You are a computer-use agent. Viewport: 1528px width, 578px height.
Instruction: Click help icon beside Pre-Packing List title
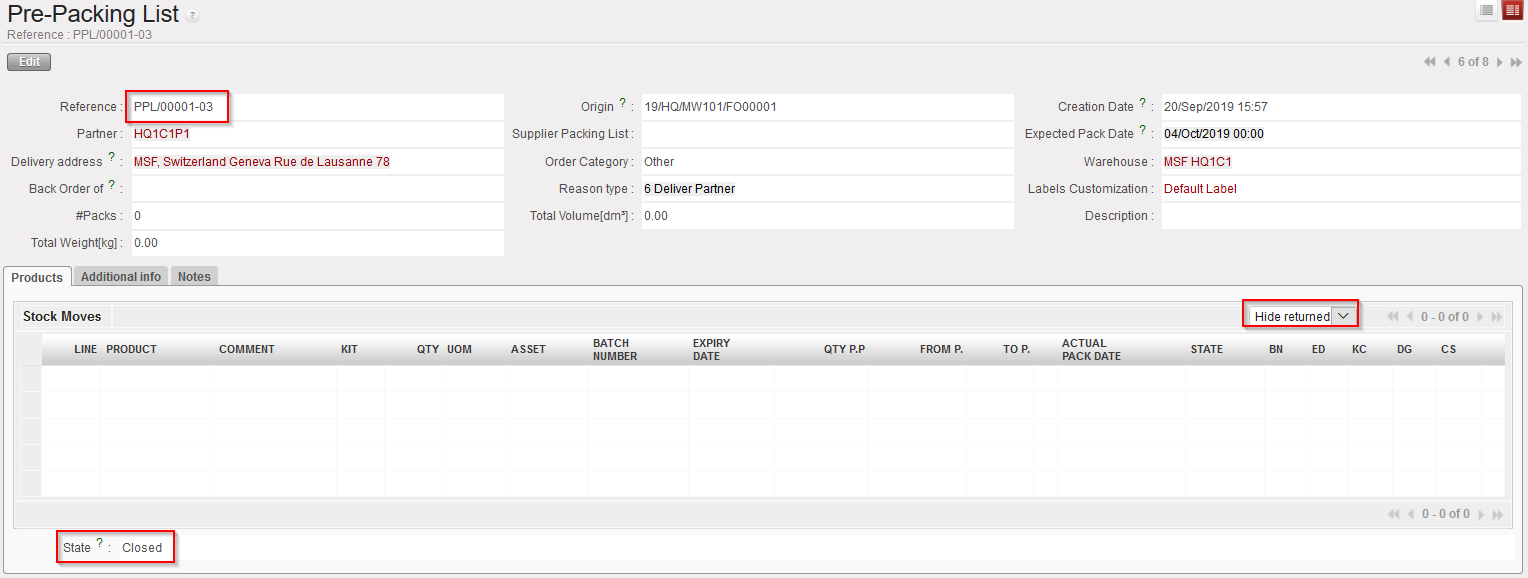pos(192,17)
